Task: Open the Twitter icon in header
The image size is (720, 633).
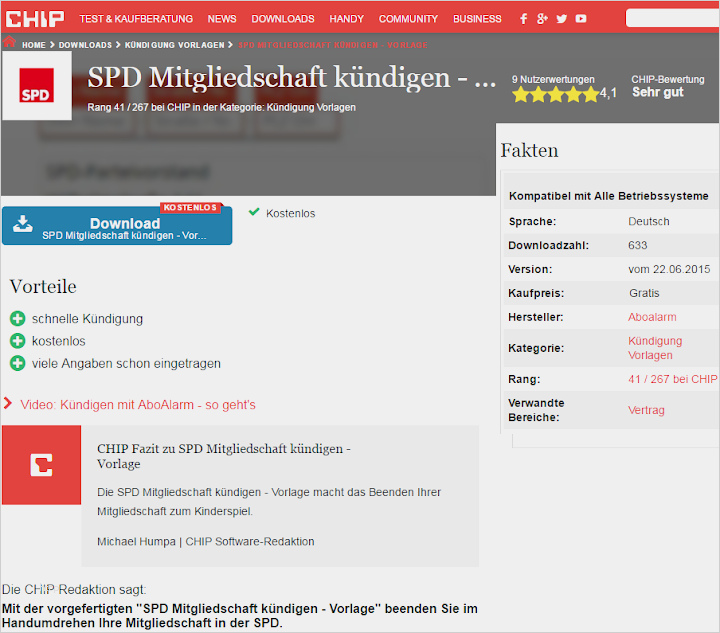Action: [x=562, y=19]
